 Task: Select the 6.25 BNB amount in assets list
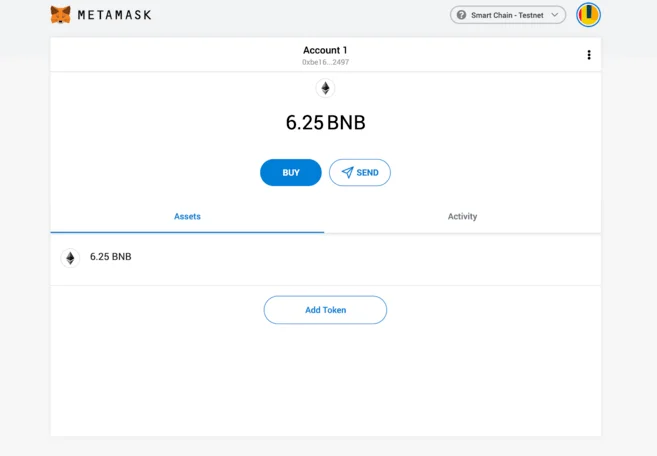pyautogui.click(x=110, y=257)
